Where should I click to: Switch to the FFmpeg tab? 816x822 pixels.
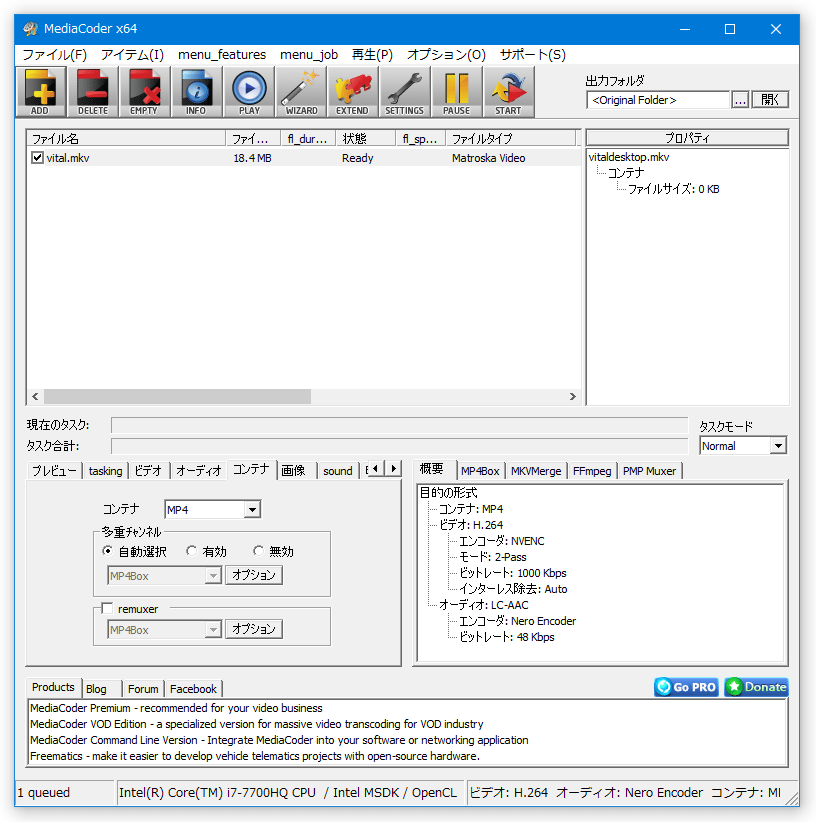[592, 471]
